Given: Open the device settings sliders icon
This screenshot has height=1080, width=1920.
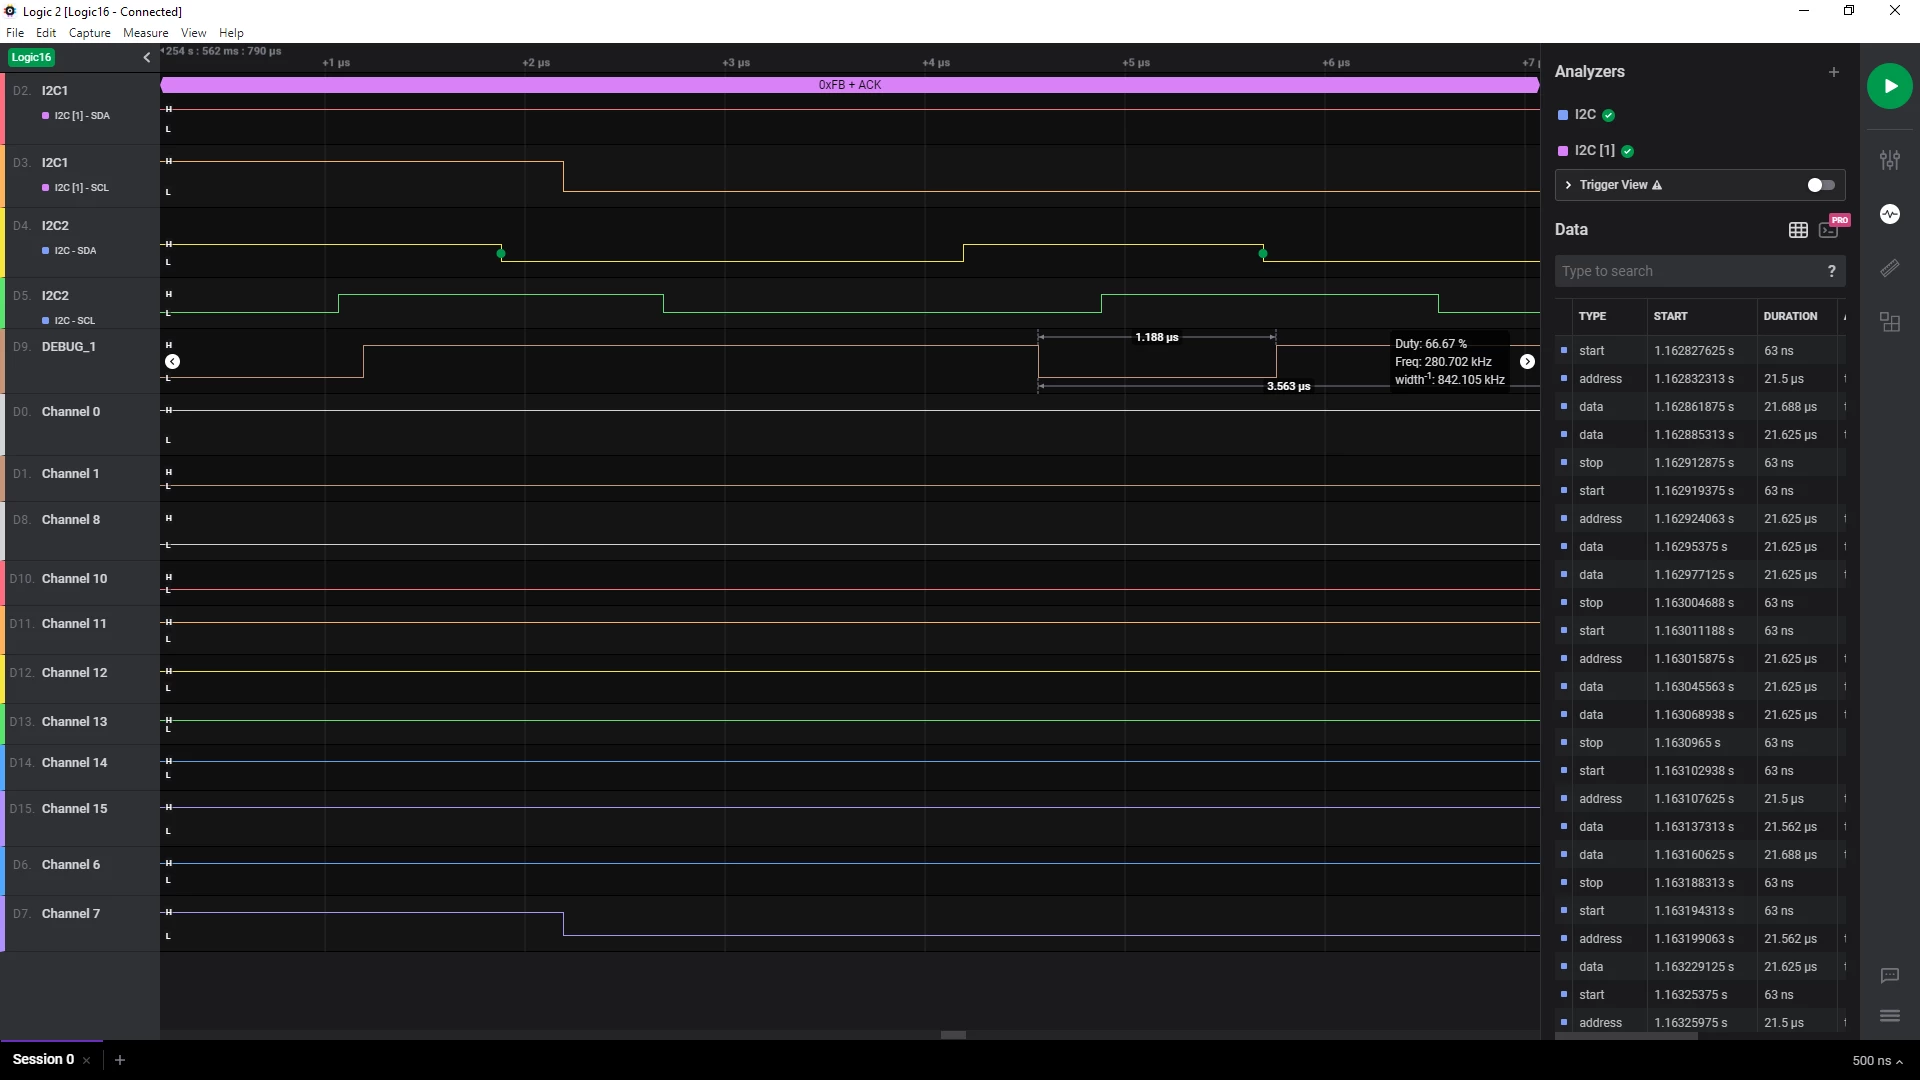Looking at the screenshot, I should (x=1889, y=160).
